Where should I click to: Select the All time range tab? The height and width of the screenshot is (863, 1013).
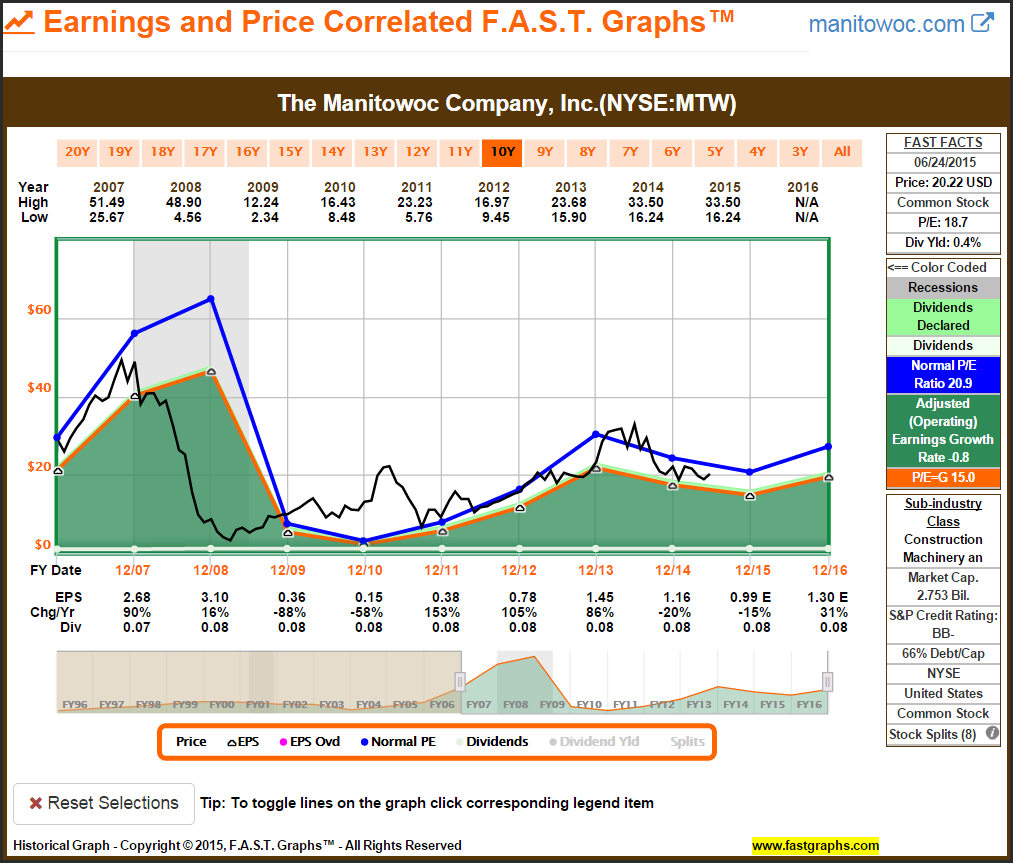842,152
